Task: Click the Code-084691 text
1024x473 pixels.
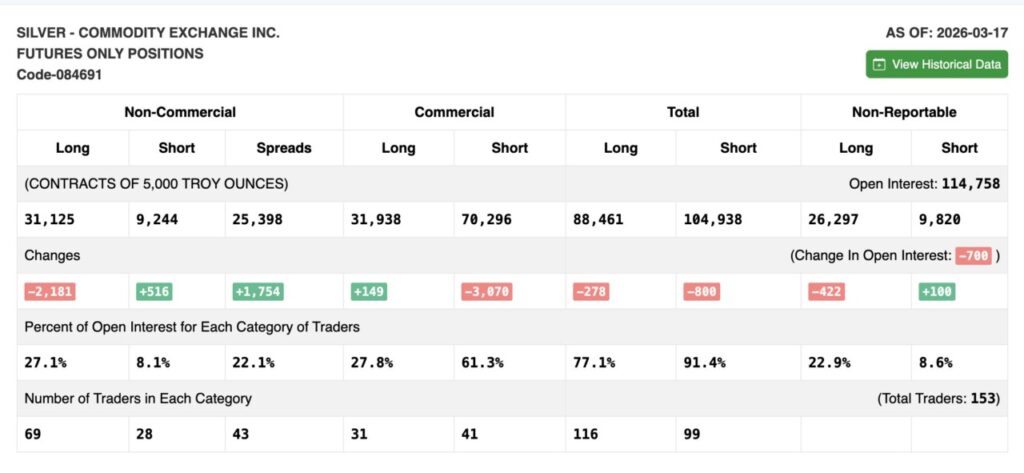Action: click(59, 74)
